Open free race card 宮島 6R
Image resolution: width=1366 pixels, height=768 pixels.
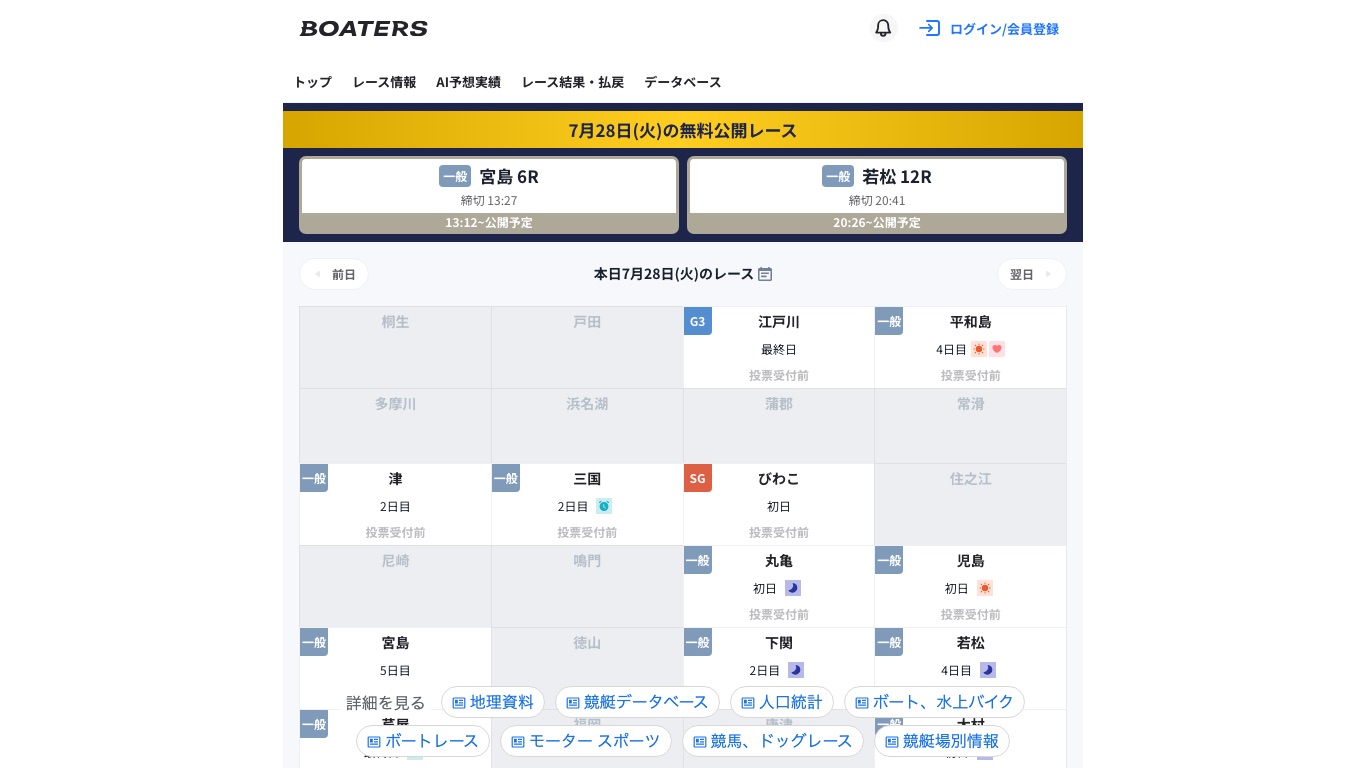489,195
